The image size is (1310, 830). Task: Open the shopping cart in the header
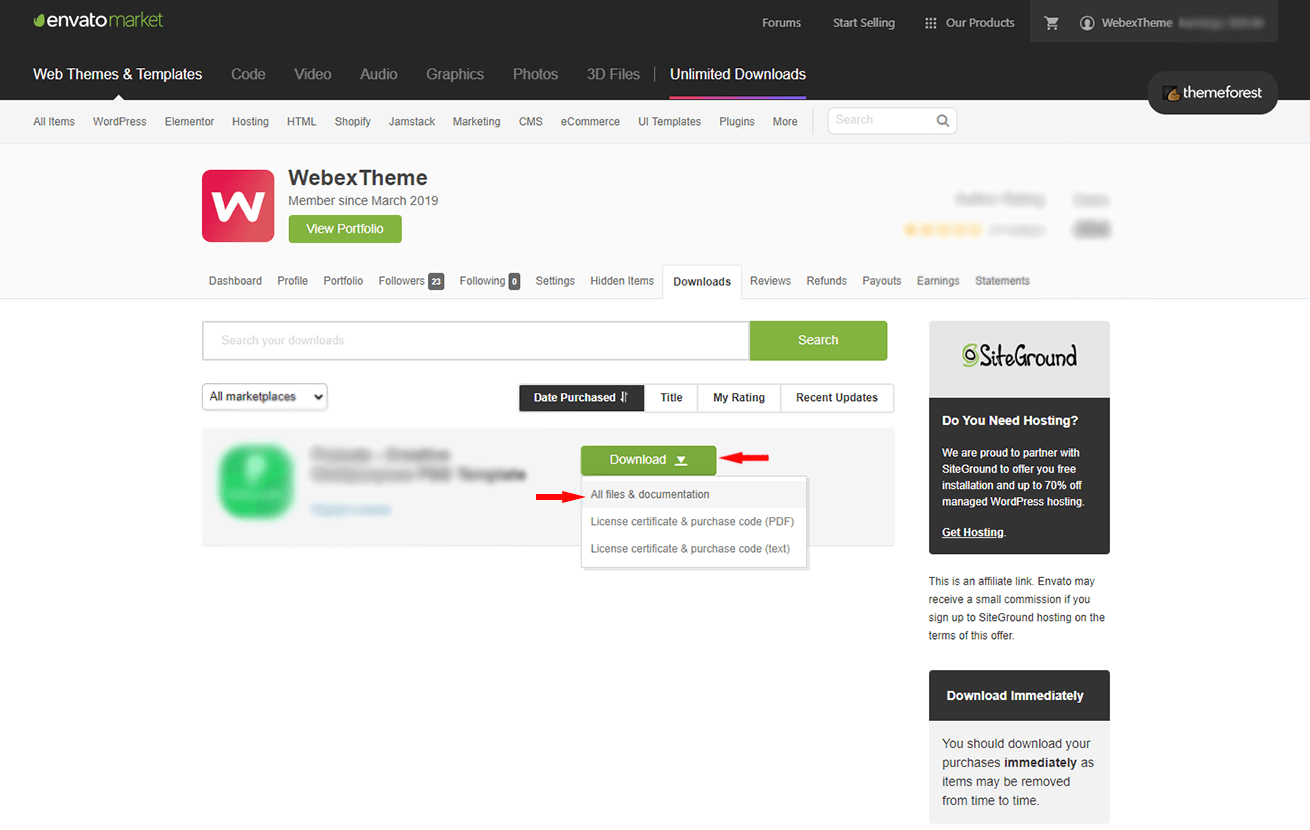tap(1050, 21)
